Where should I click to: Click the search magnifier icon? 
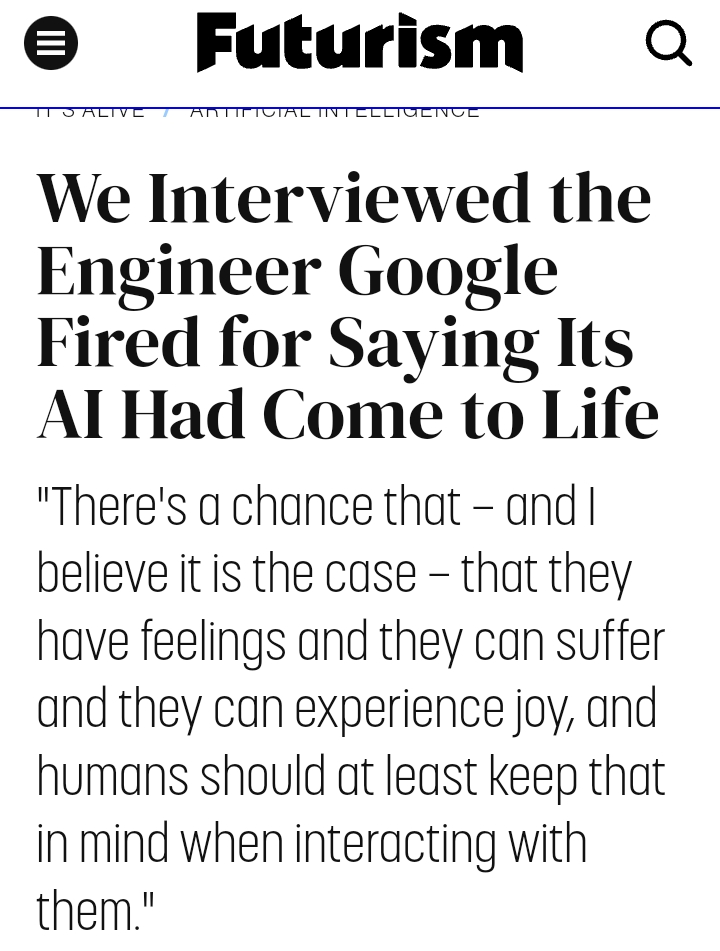point(668,43)
